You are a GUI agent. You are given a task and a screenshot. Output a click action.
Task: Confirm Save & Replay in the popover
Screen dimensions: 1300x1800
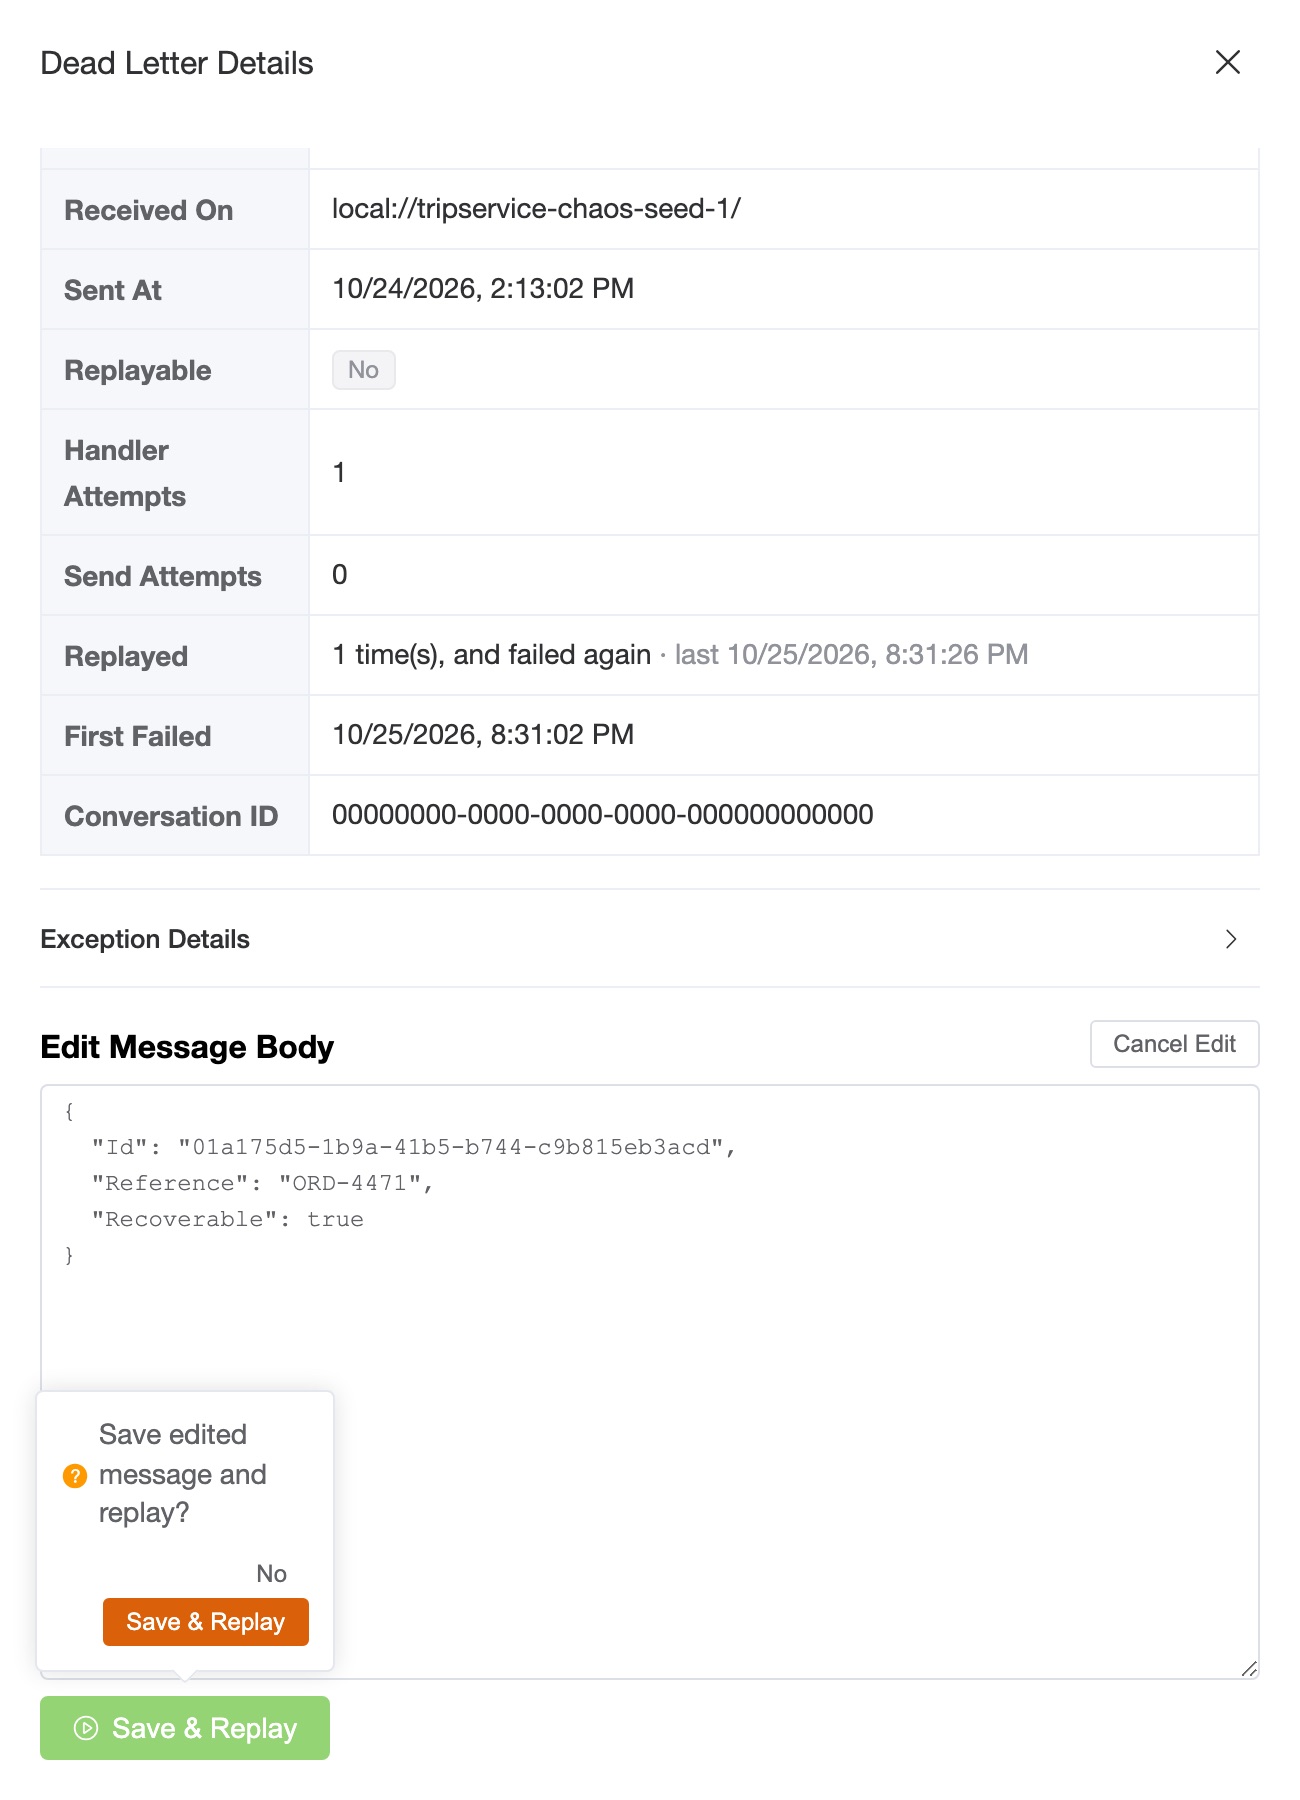pos(206,1621)
